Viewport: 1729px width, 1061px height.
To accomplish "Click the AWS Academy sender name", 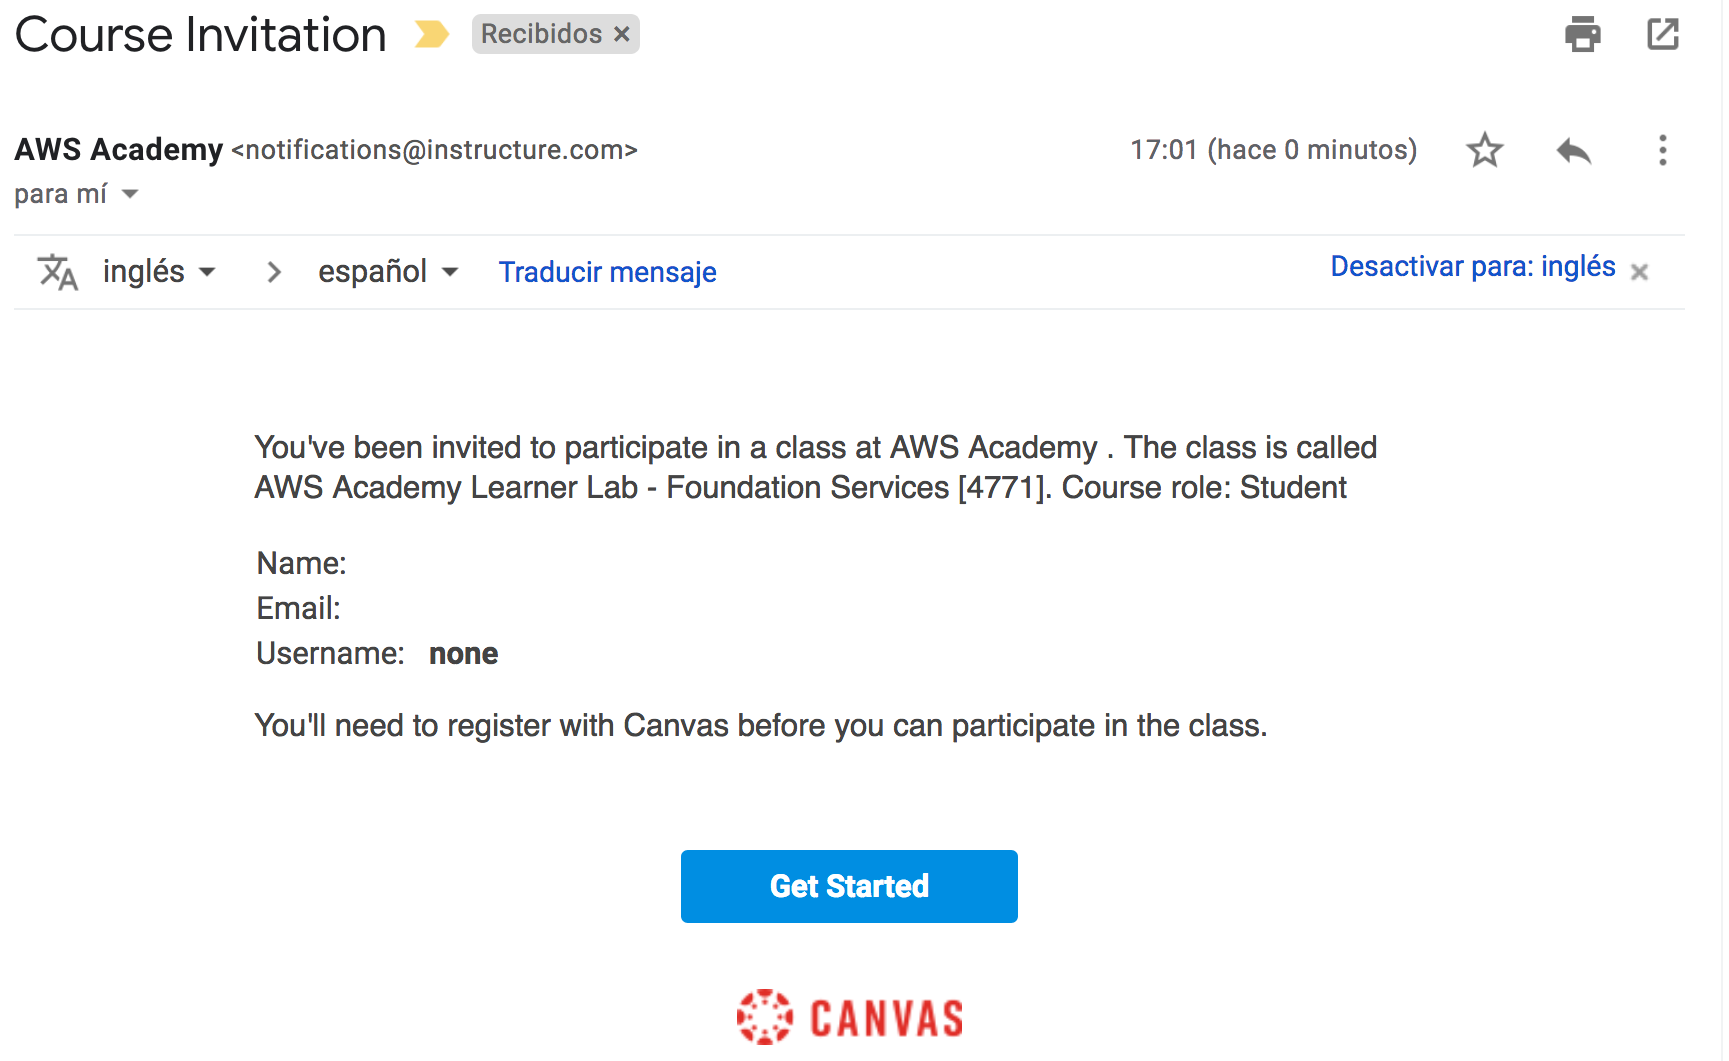I will click(x=118, y=149).
